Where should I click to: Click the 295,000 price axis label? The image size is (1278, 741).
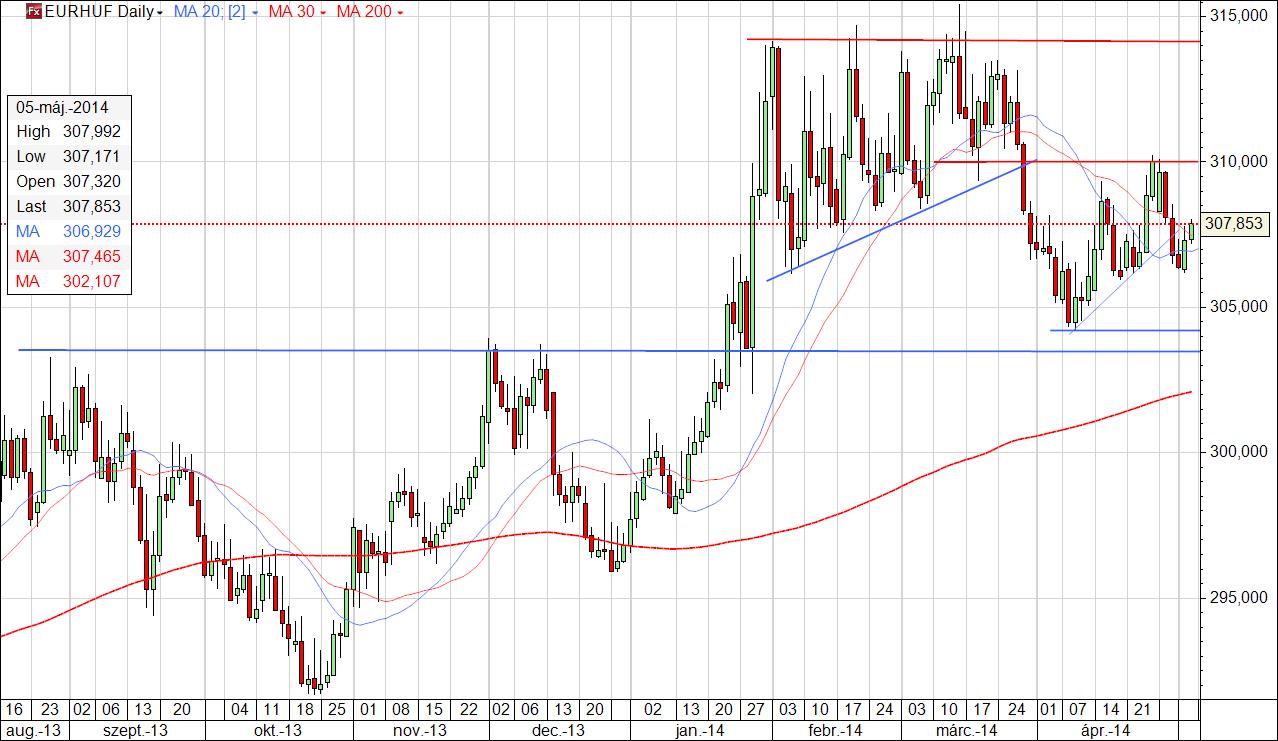[x=1237, y=597]
